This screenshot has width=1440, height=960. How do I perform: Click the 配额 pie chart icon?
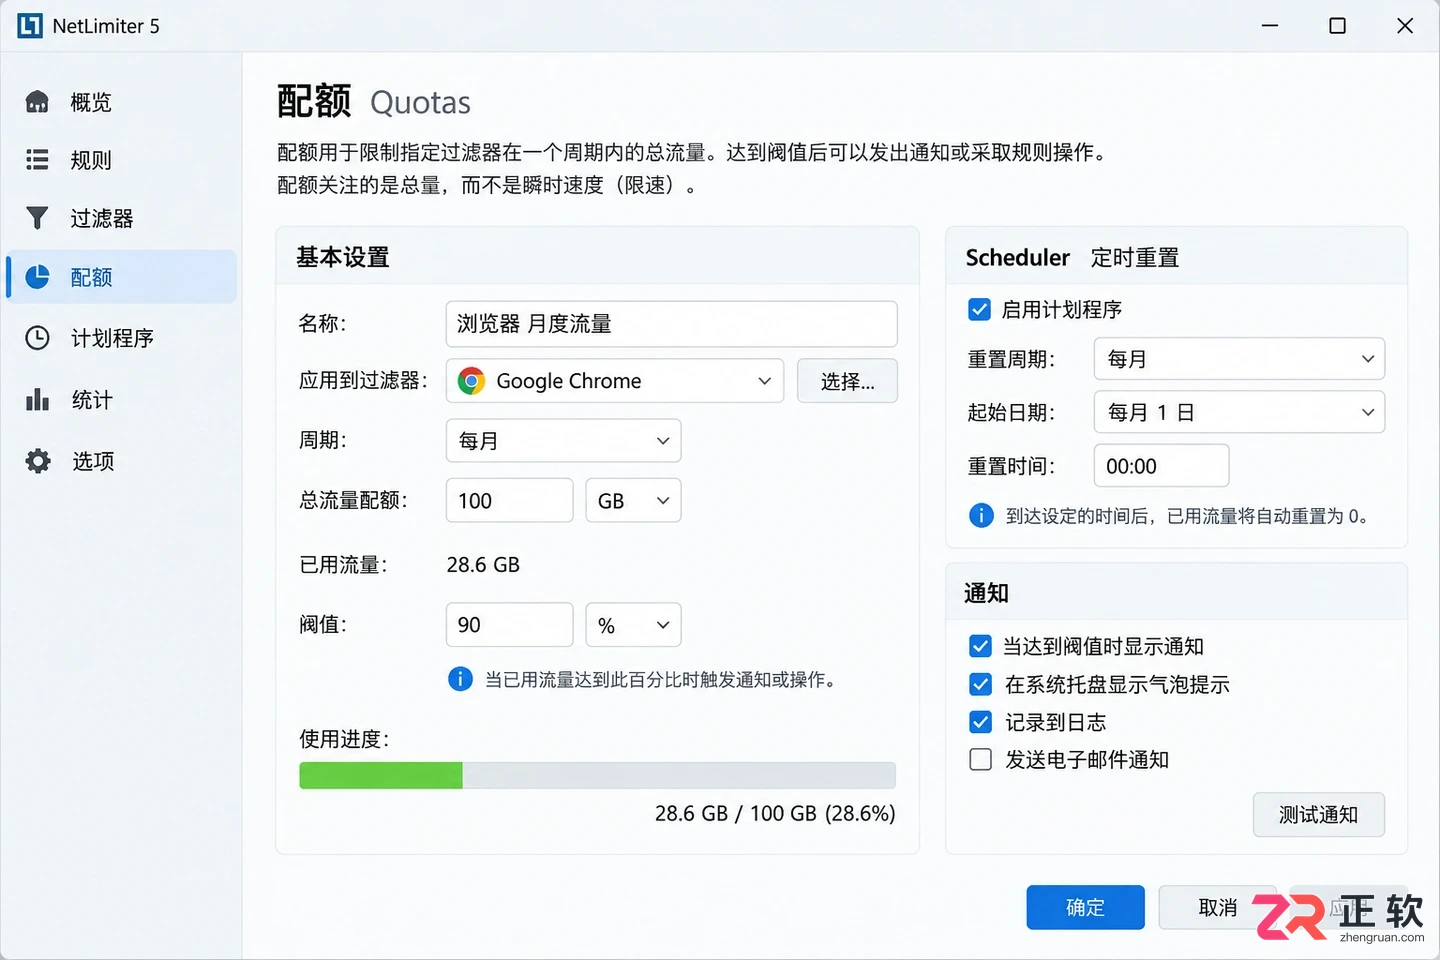coord(37,277)
